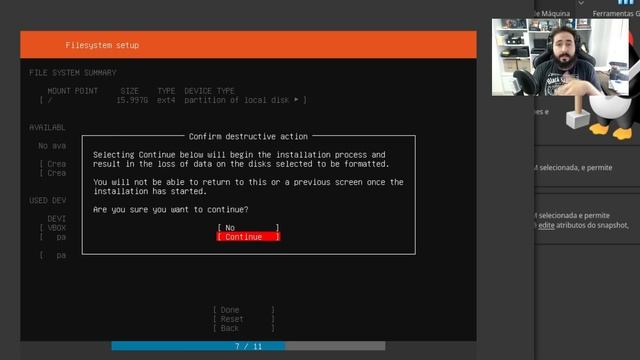Screen dimensions: 640x360
Task: Click the 7 / 11 installation progress bar
Action: (x=248, y=346)
